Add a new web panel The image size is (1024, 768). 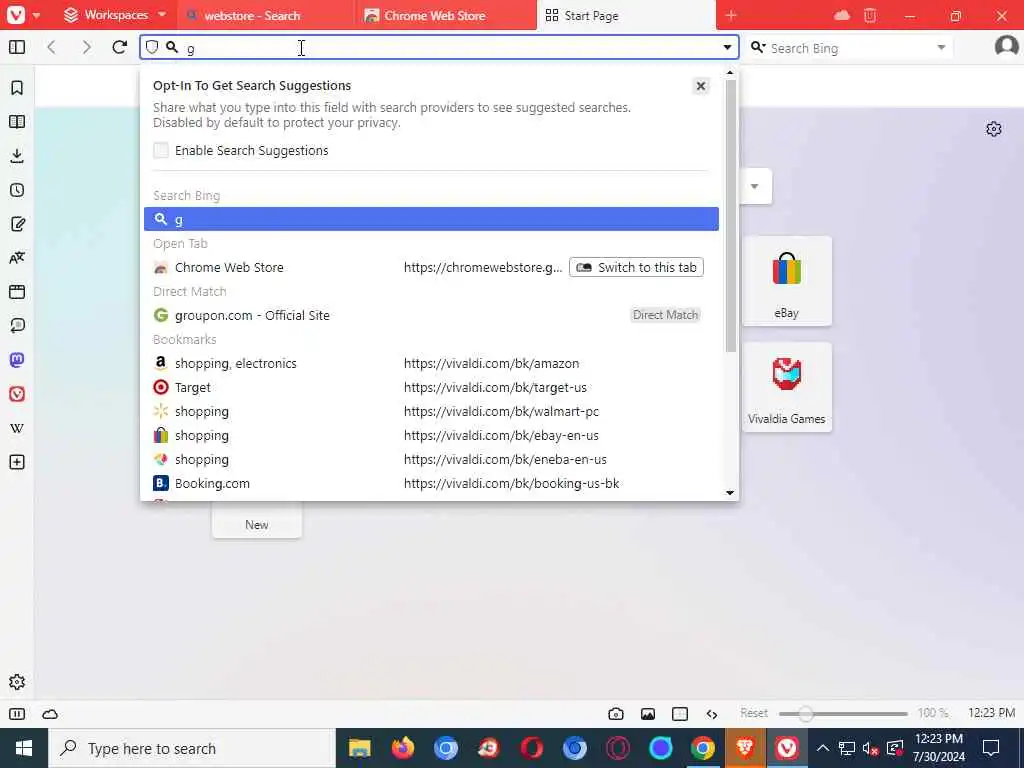(17, 462)
